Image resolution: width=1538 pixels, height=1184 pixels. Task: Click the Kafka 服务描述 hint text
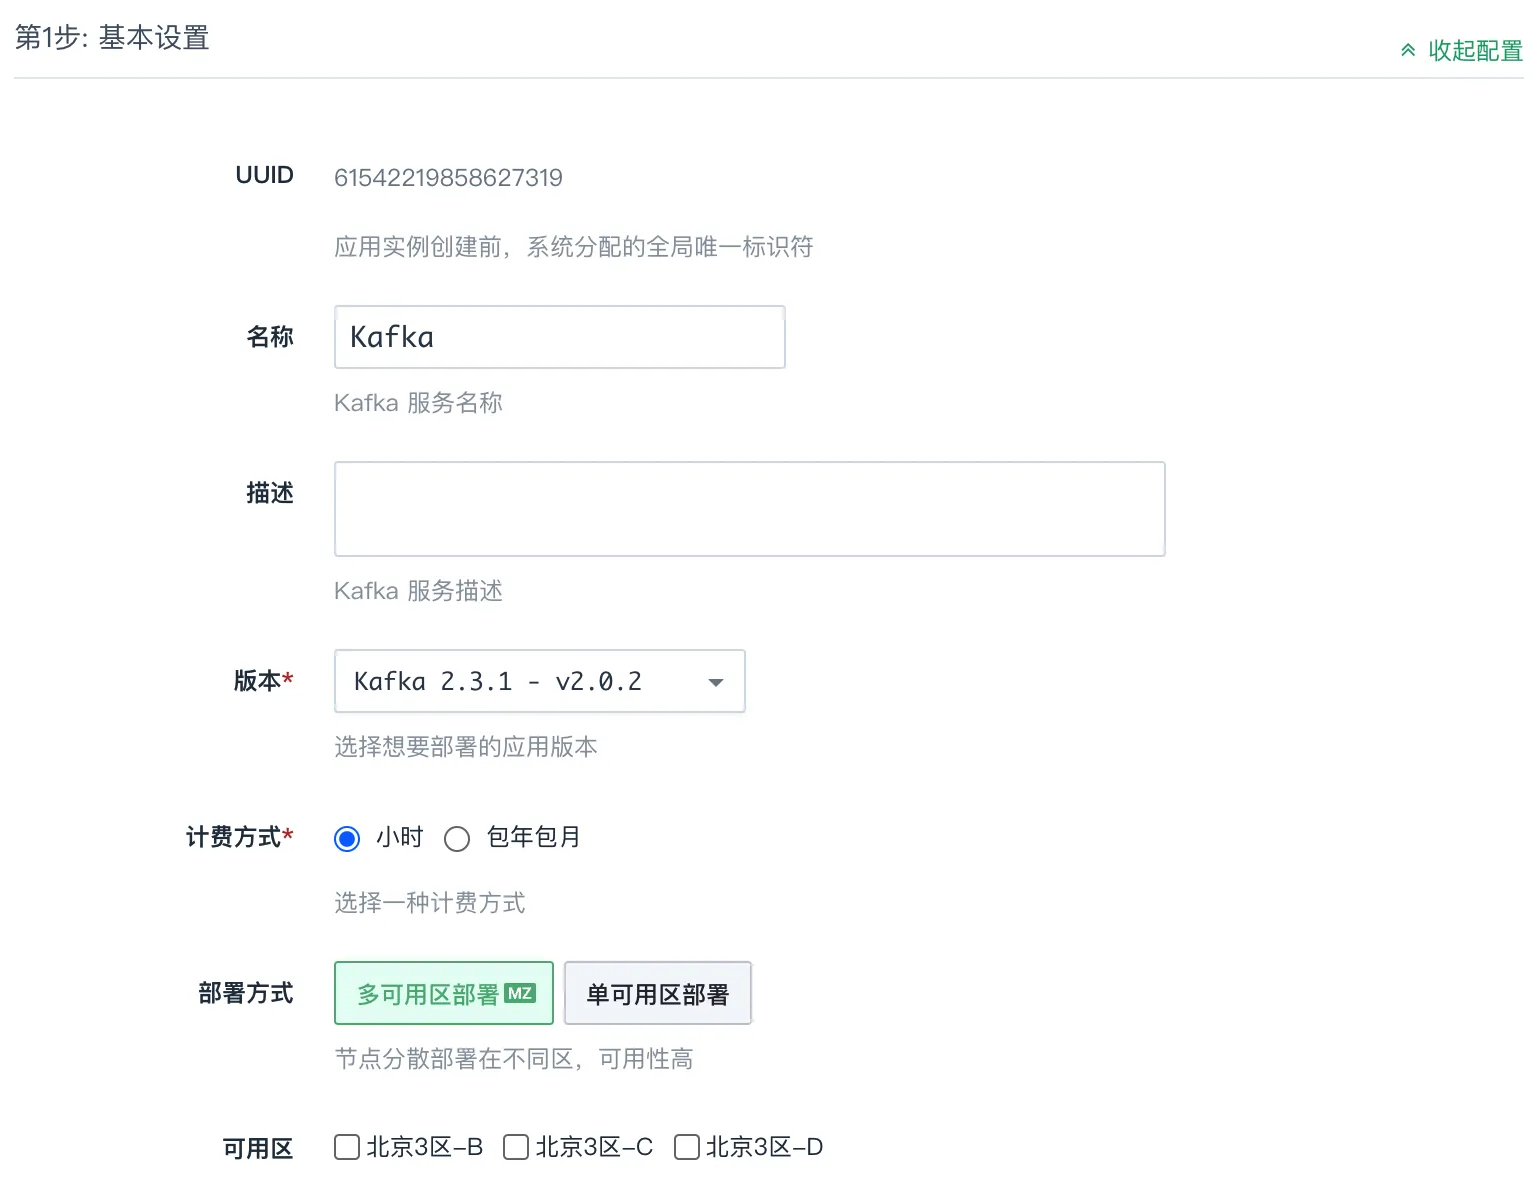pos(418,591)
